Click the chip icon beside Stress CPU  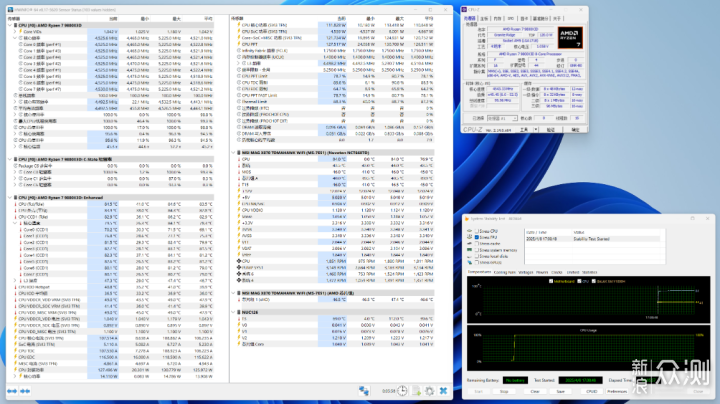pyautogui.click(x=470, y=231)
